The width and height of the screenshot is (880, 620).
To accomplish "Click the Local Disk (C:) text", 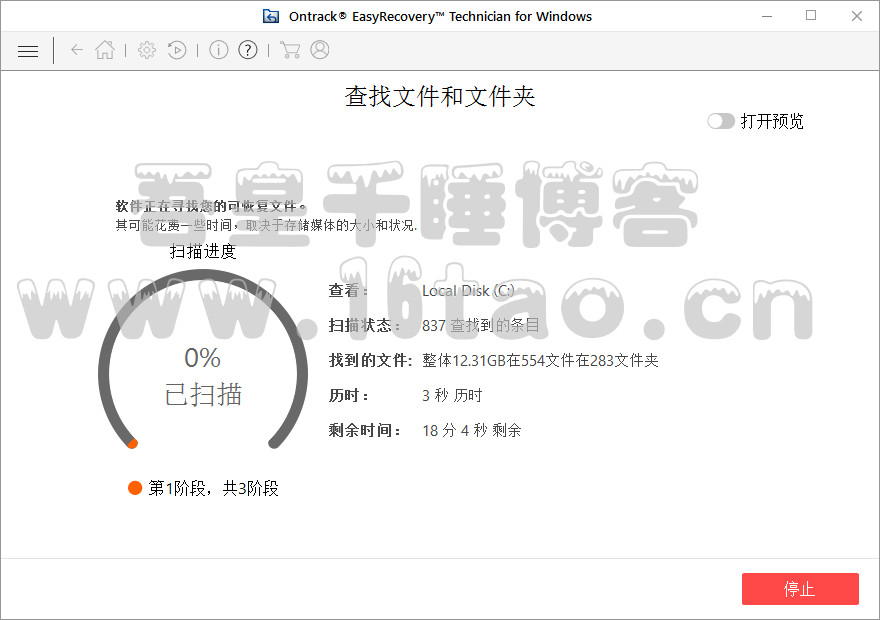I will coord(467,291).
